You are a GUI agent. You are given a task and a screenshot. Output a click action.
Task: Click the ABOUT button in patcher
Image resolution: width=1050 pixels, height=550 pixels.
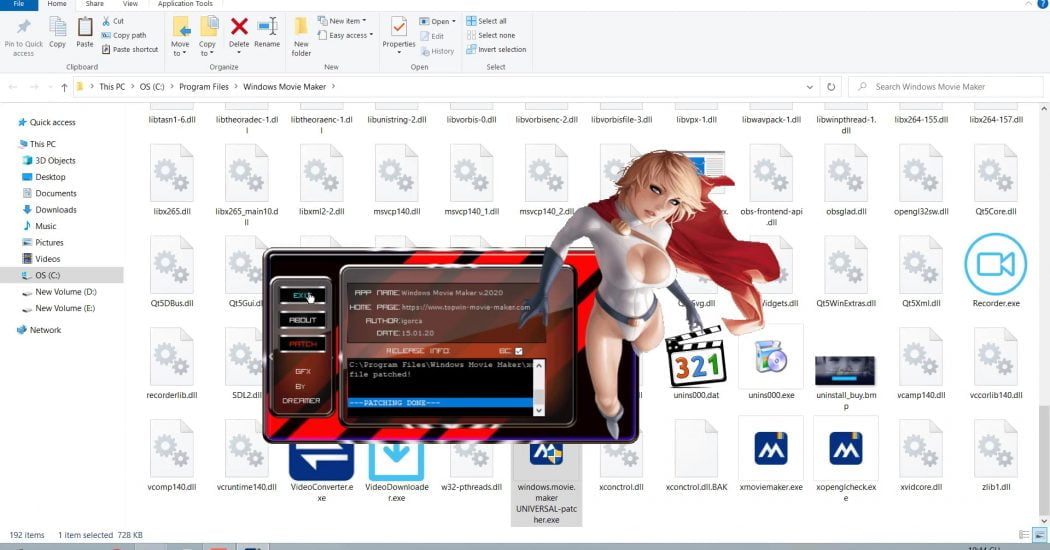(x=302, y=320)
